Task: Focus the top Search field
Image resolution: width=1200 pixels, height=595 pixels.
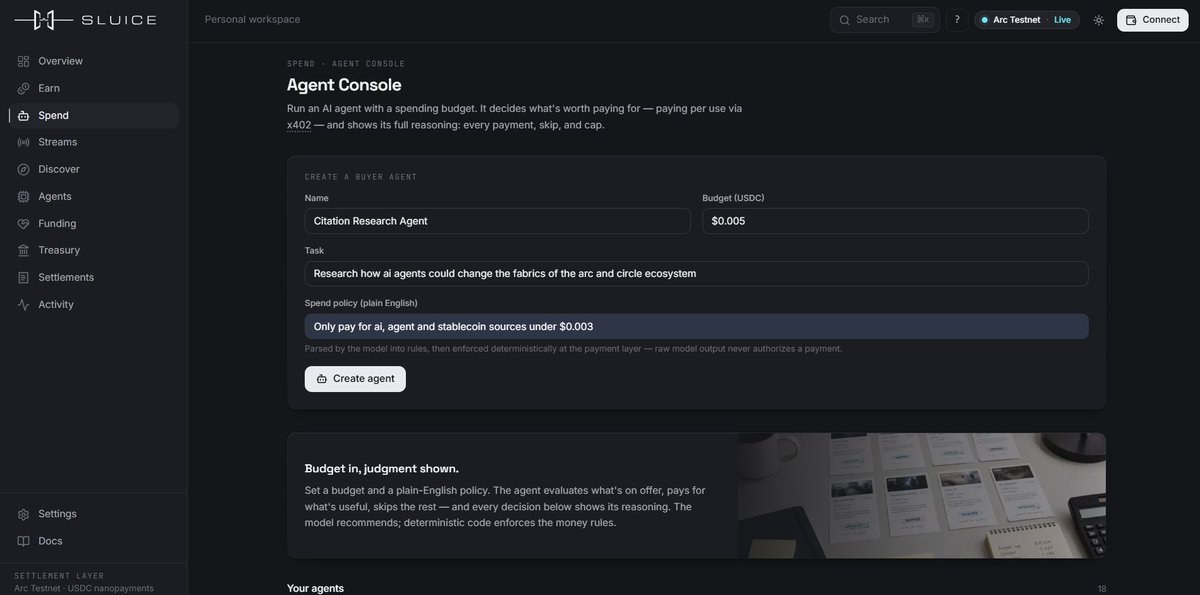Action: click(x=885, y=20)
